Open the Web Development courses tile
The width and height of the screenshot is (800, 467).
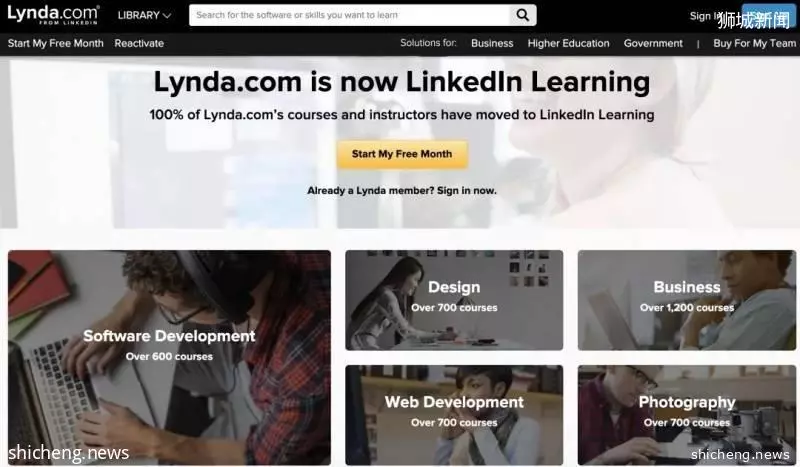point(454,414)
